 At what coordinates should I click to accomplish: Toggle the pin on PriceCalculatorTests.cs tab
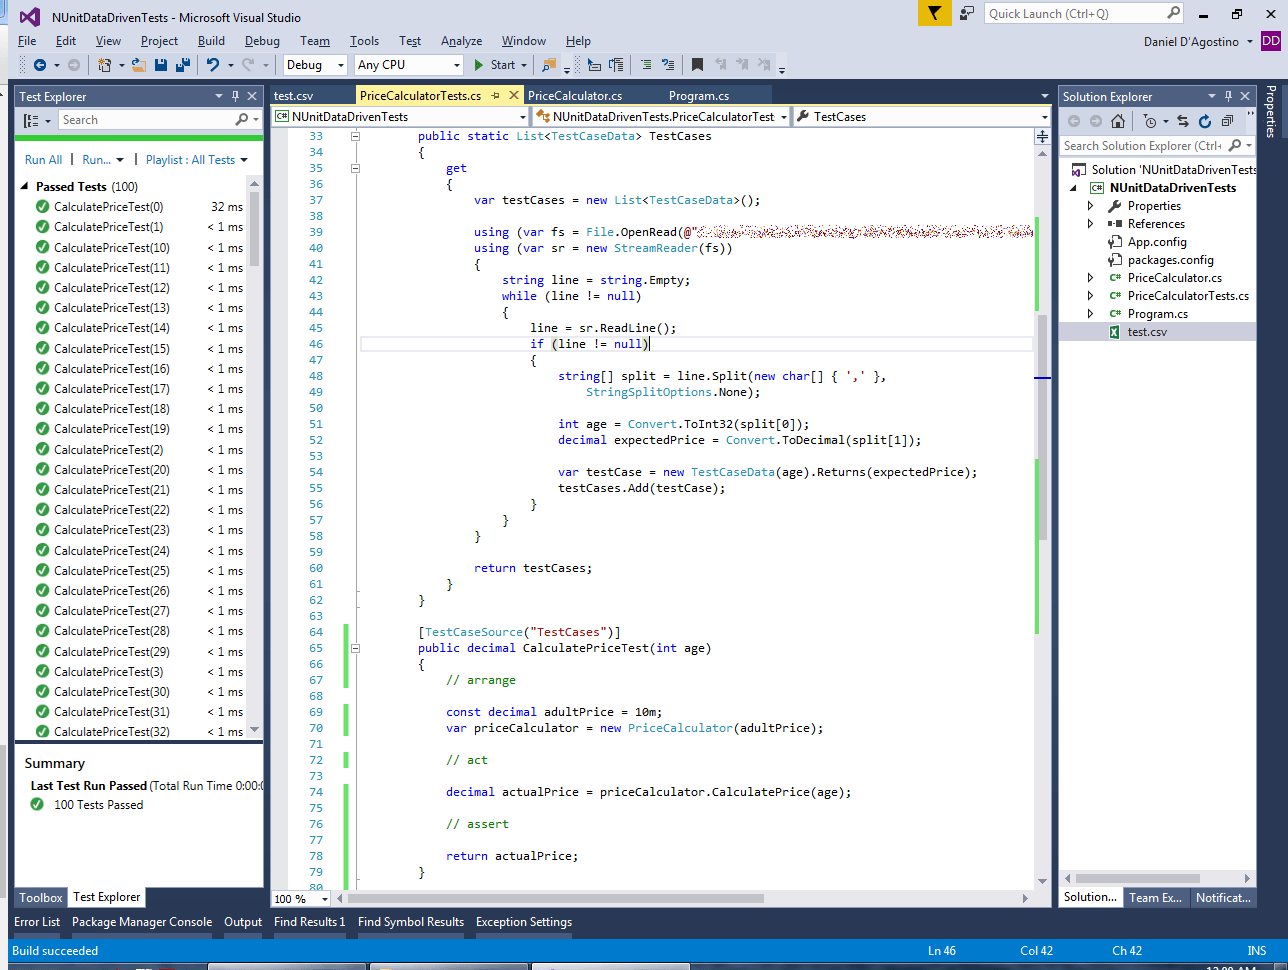[496, 96]
